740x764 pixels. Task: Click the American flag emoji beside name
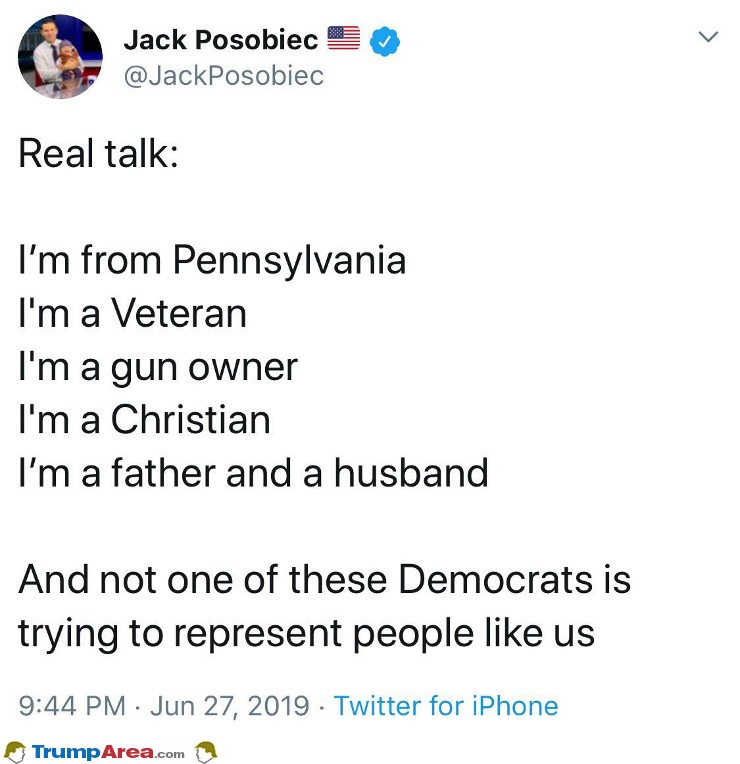click(343, 38)
